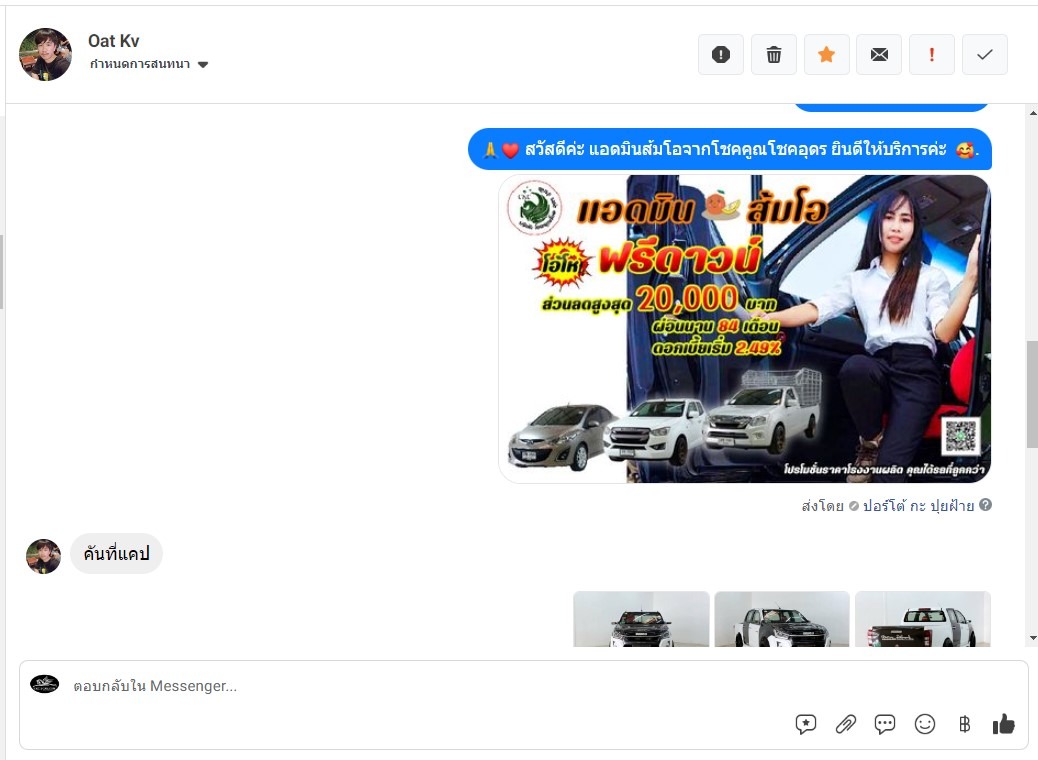Open the แอดมินส้มโอ promotional image
The width and height of the screenshot is (1038, 760).
745,328
